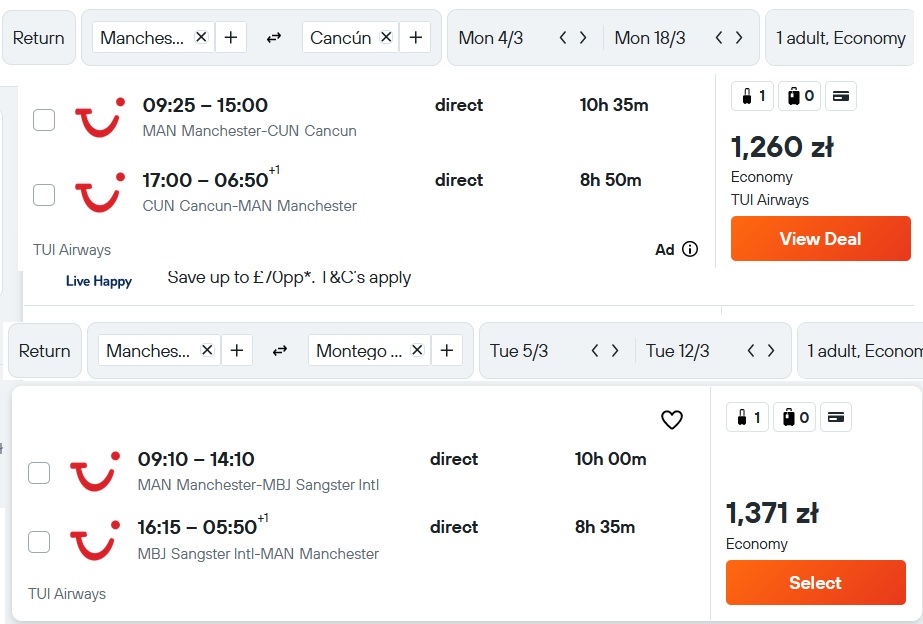Screen dimensions: 923x624
Task: Open the info icon beside the Ad label
Action: (x=690, y=249)
